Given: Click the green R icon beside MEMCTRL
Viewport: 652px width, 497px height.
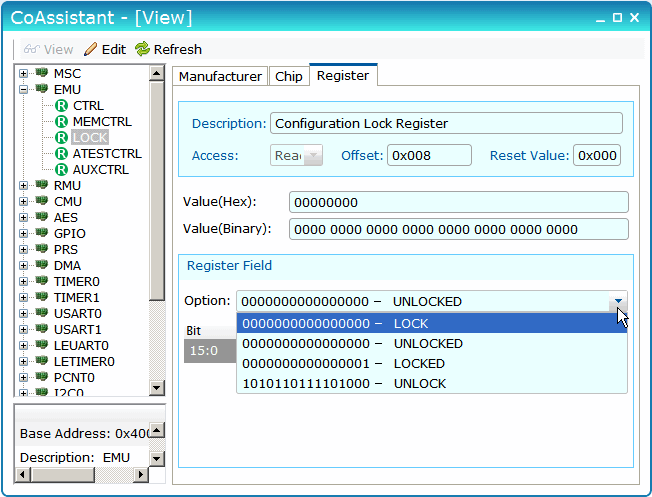Looking at the screenshot, I should 61,121.
